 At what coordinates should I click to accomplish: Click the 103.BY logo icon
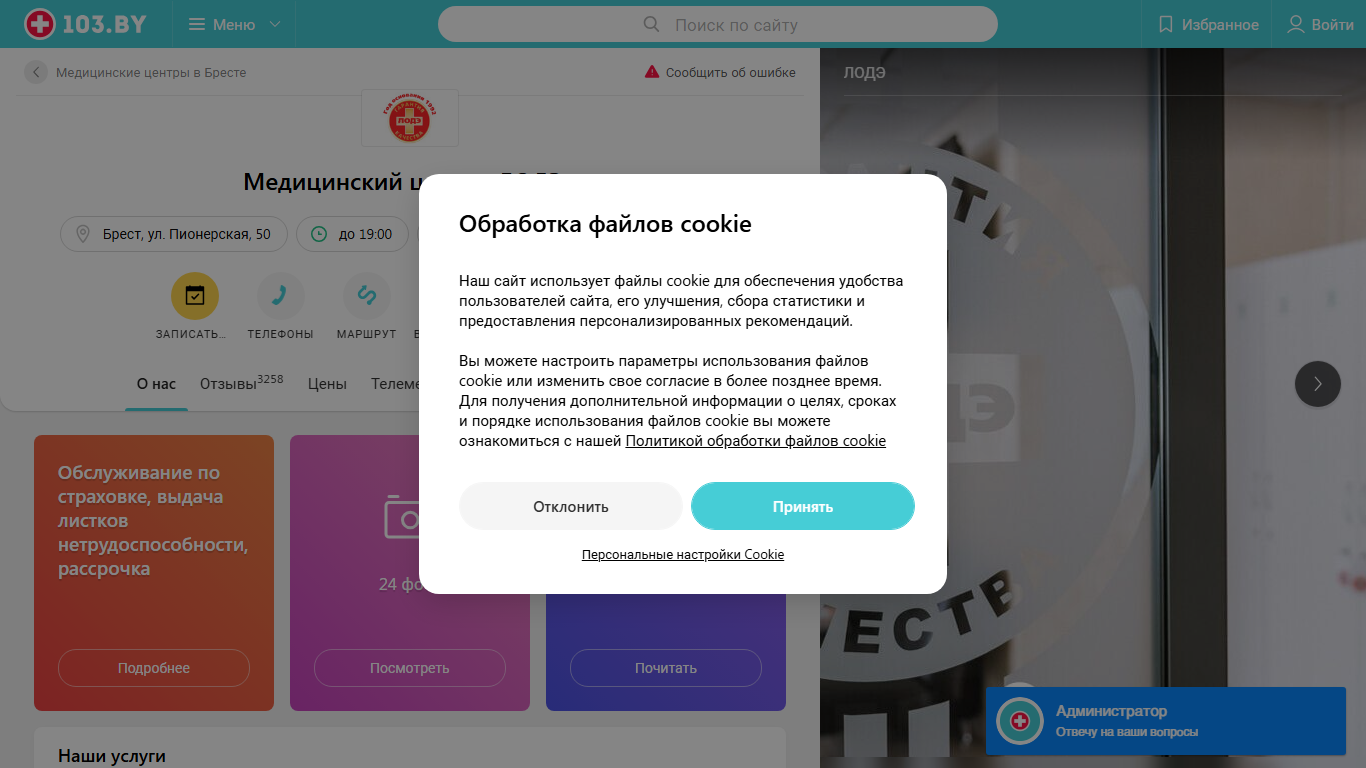[39, 24]
